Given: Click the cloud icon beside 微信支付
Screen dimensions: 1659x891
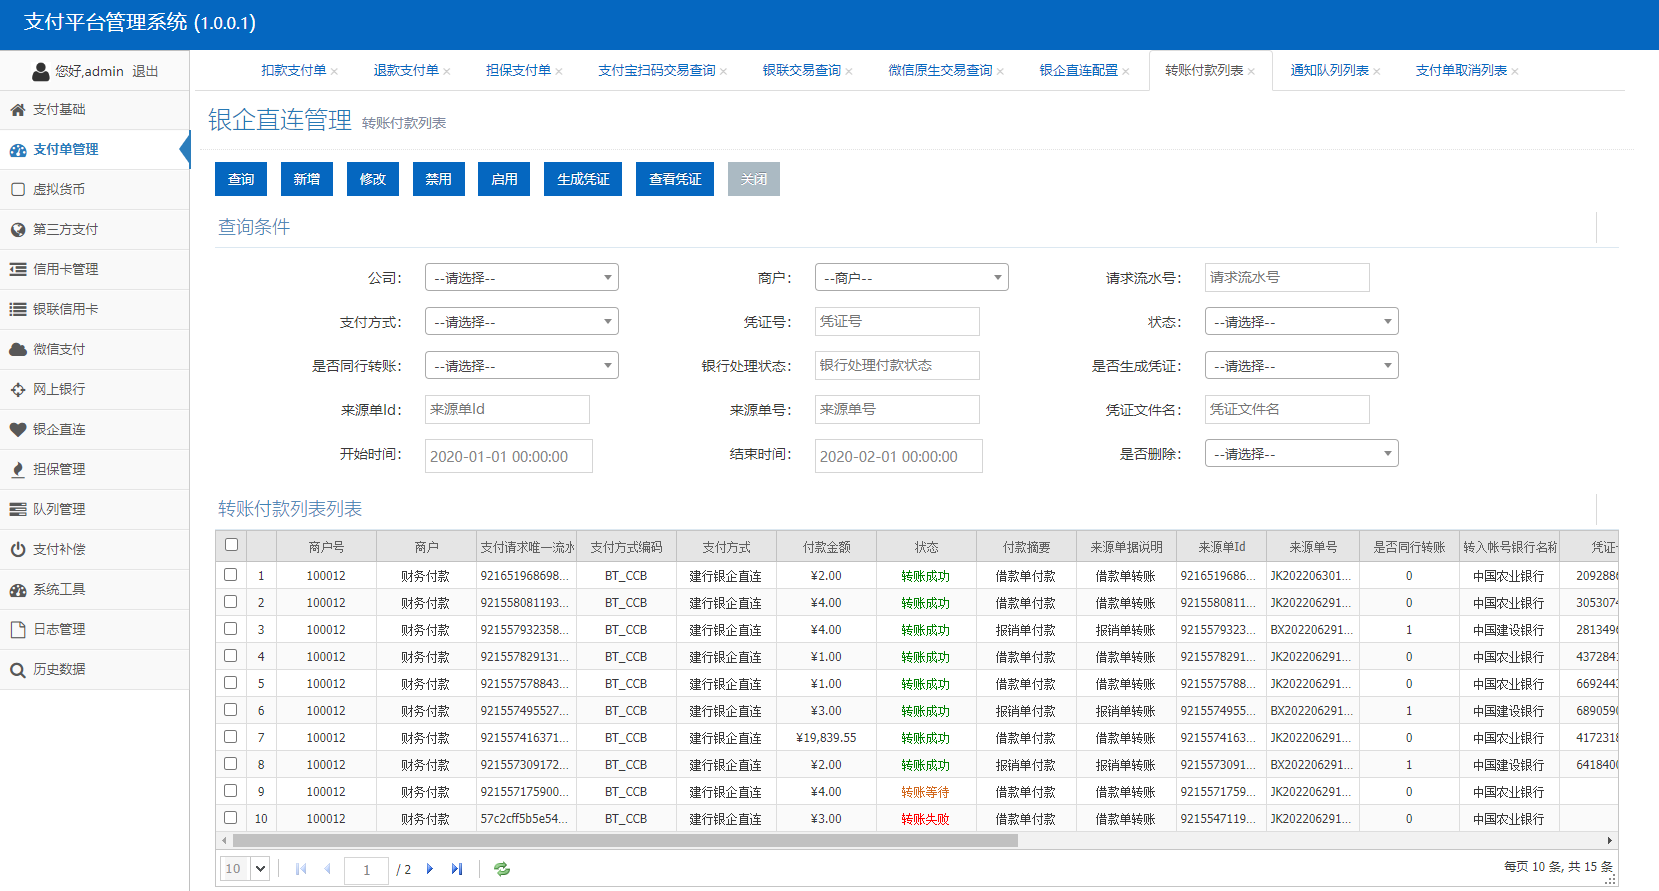Looking at the screenshot, I should coord(17,350).
